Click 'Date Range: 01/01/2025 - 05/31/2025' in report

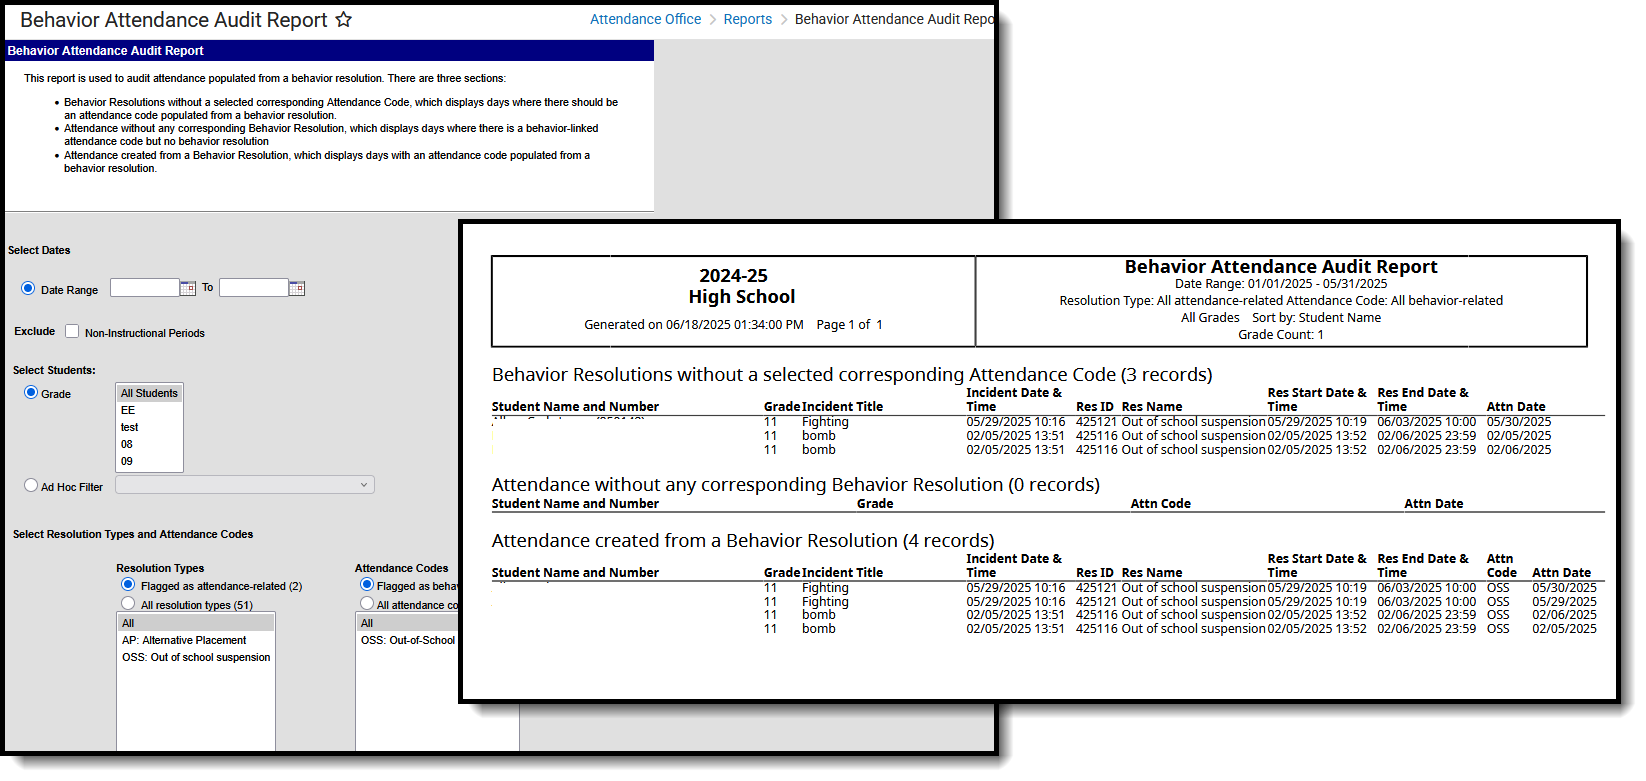[x=1281, y=284]
